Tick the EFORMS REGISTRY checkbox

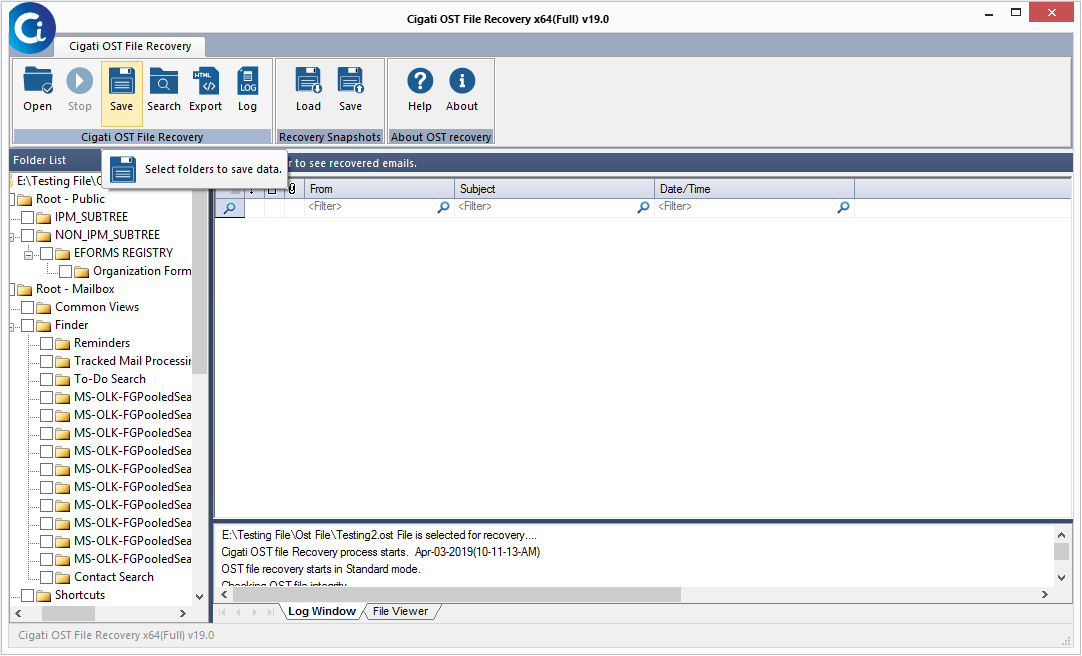[x=46, y=253]
